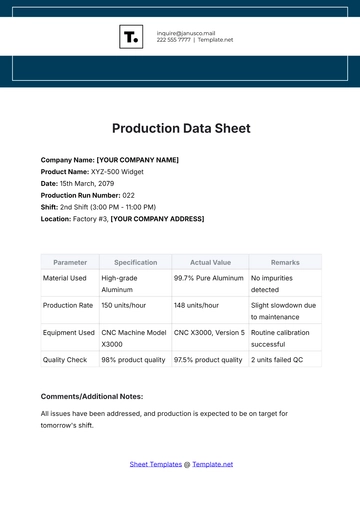The image size is (360, 509).
Task: Click the 99.7% Pure Aluminum cell
Action: coord(210,283)
